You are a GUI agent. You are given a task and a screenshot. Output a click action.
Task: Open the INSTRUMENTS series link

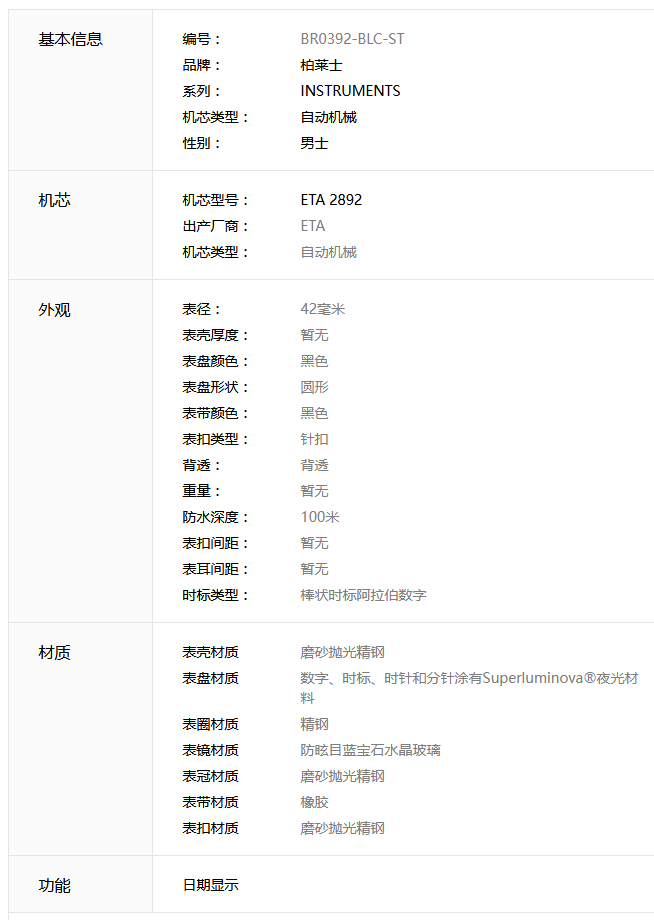point(350,91)
